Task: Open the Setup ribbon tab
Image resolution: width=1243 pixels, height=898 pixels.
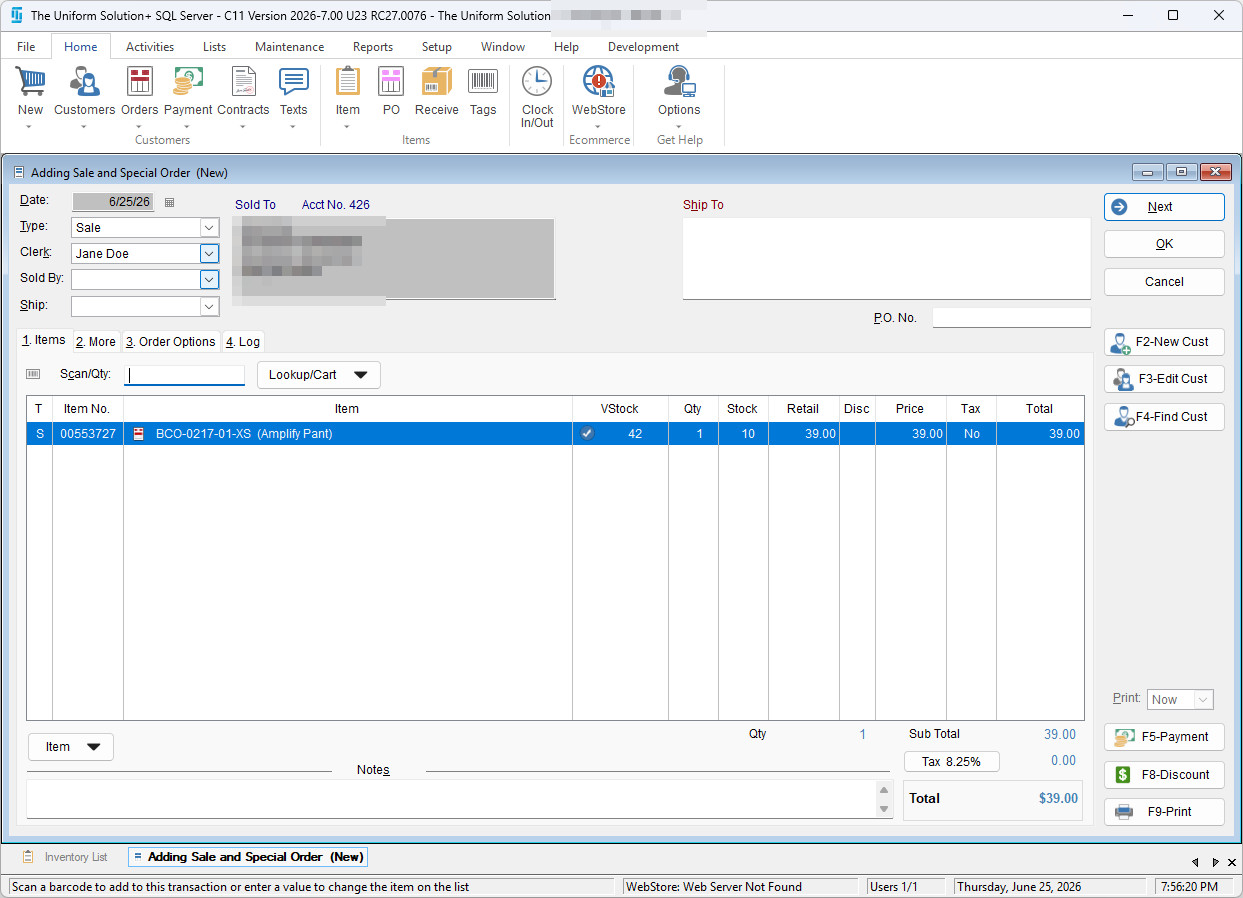Action: click(x=436, y=47)
